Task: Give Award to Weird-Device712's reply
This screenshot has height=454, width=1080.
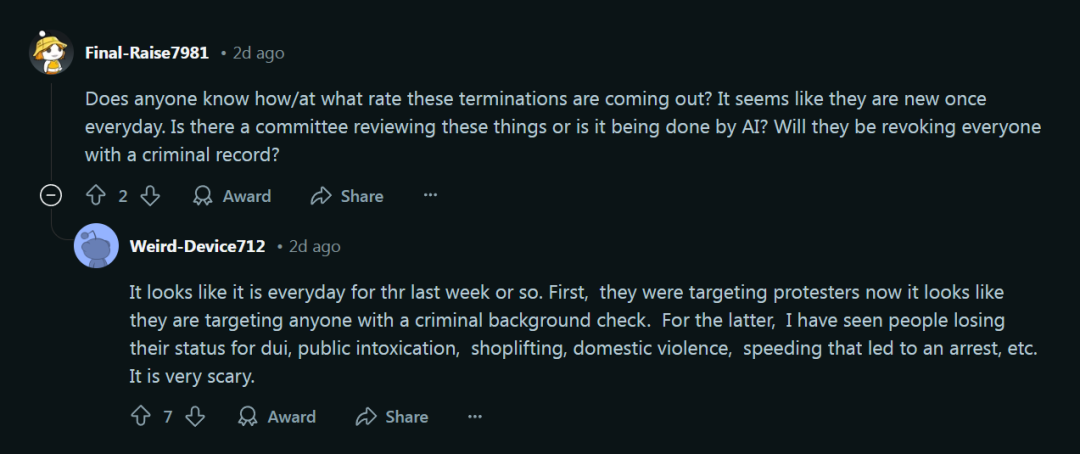Action: pos(277,416)
